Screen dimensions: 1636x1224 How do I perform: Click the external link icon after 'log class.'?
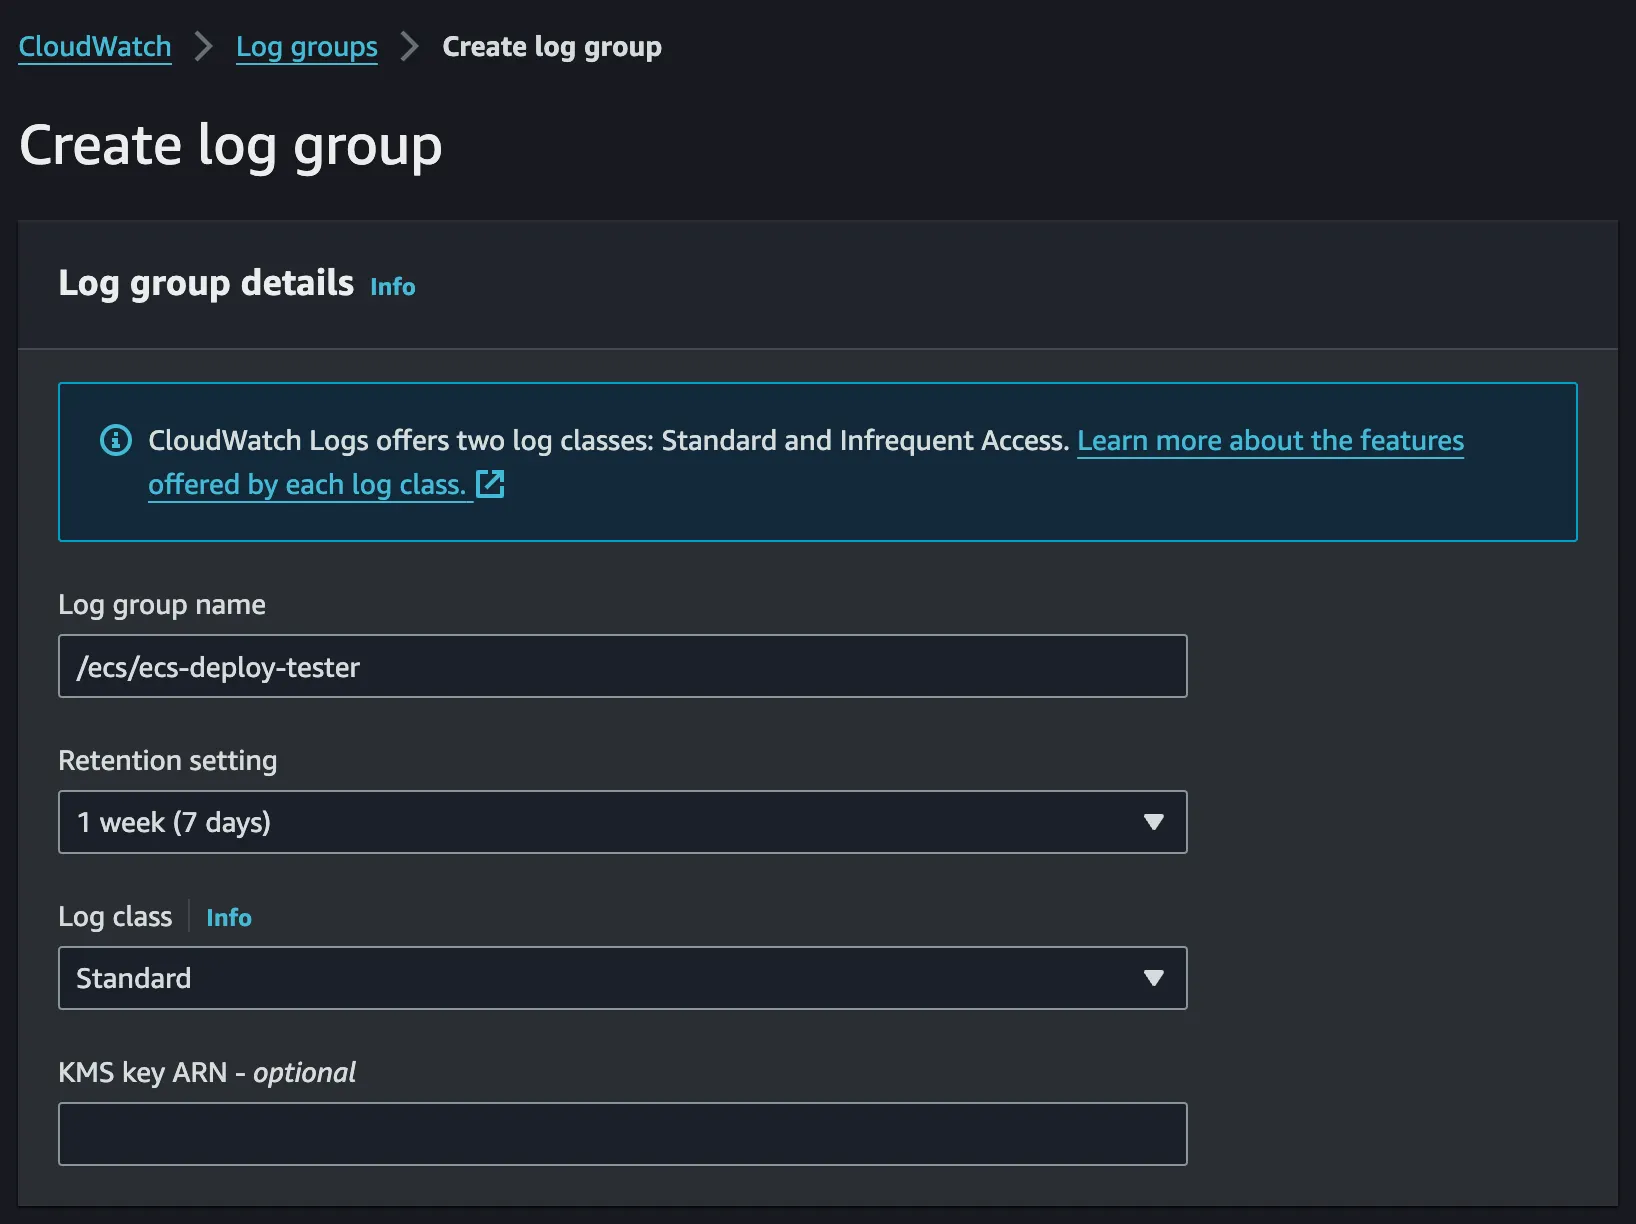490,484
